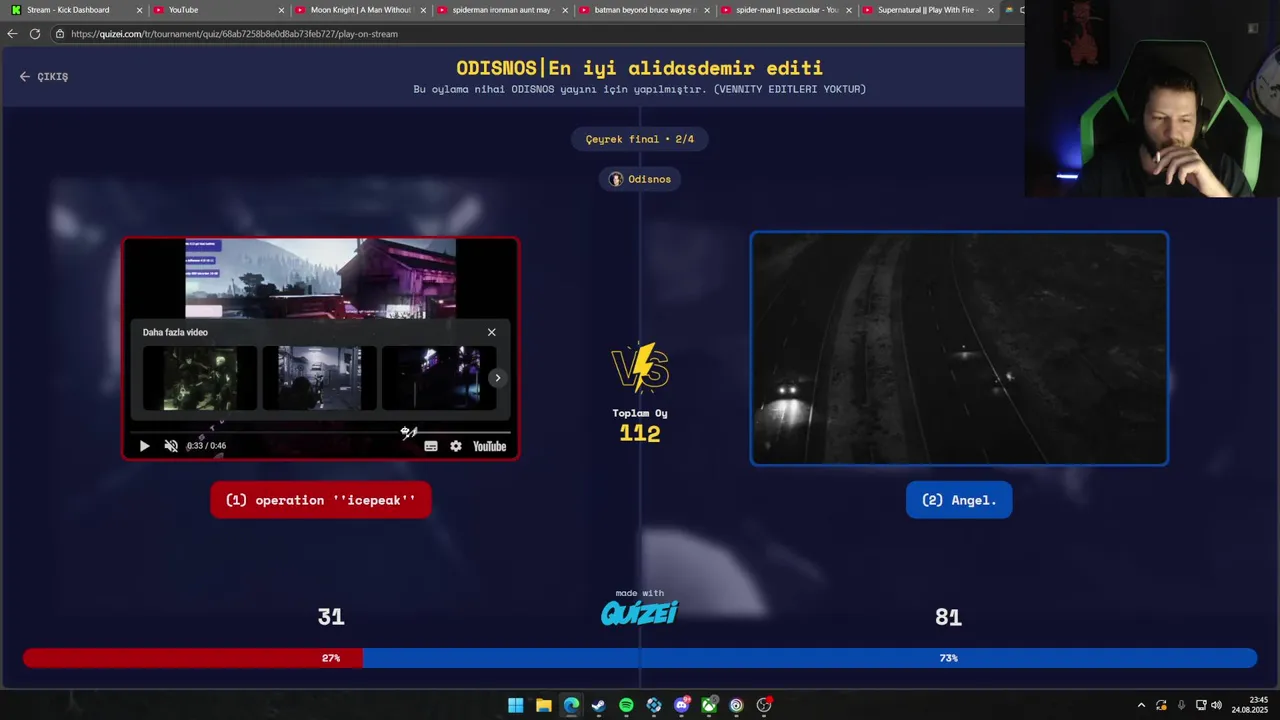Switch to Supernatural Play With Fire tab
Screen dimensions: 1280x720
click(926, 10)
